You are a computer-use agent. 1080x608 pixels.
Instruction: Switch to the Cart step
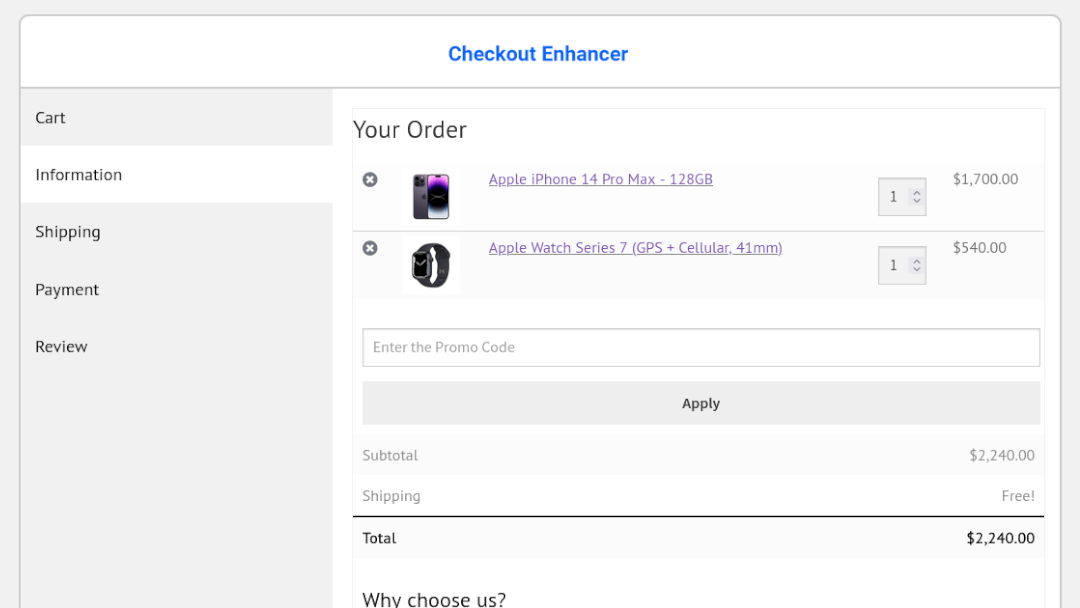(50, 117)
